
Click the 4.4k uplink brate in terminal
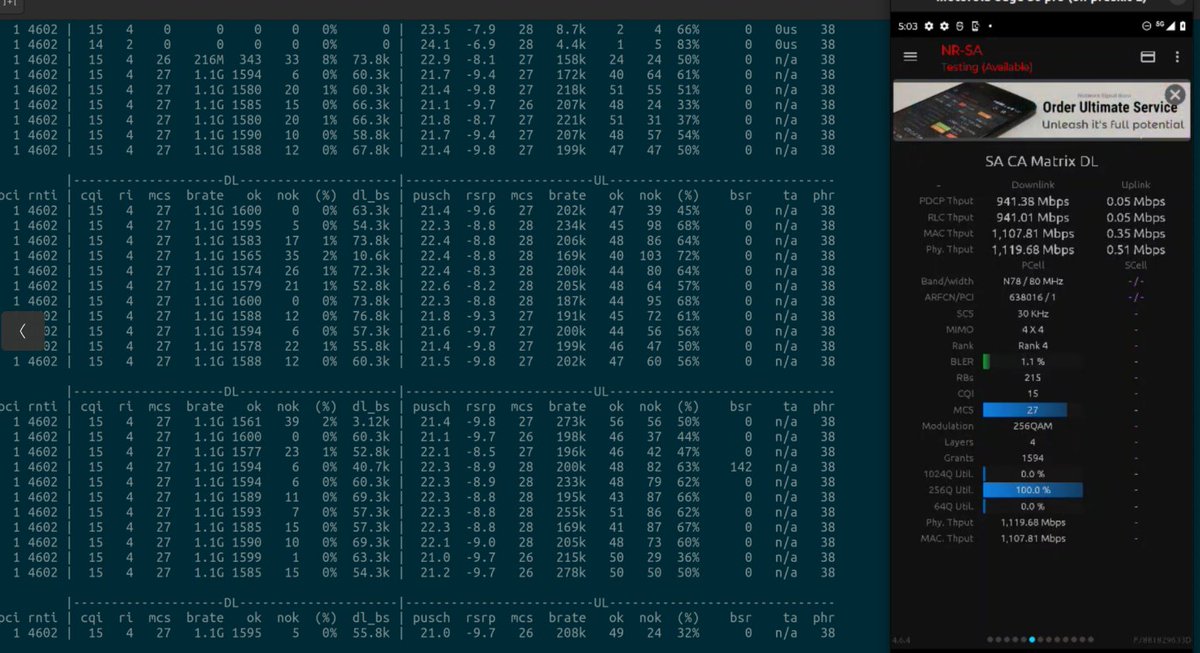tap(572, 45)
